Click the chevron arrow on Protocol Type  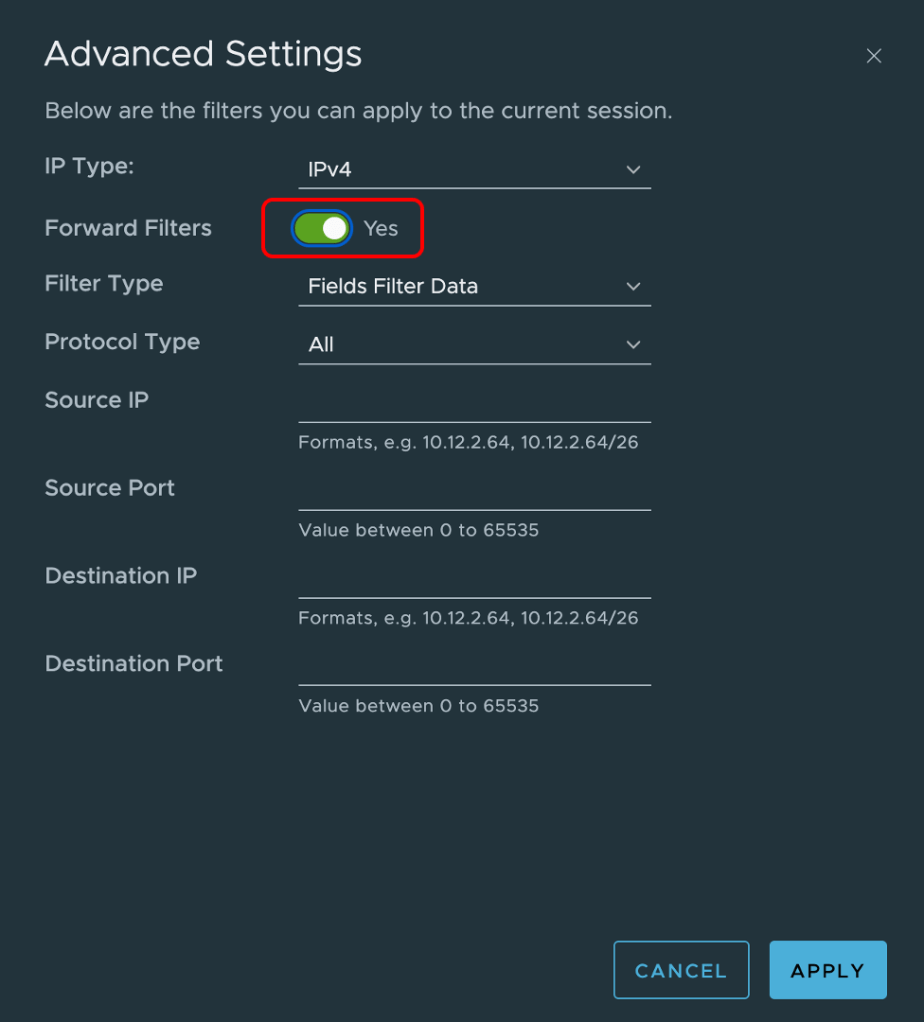tap(633, 344)
